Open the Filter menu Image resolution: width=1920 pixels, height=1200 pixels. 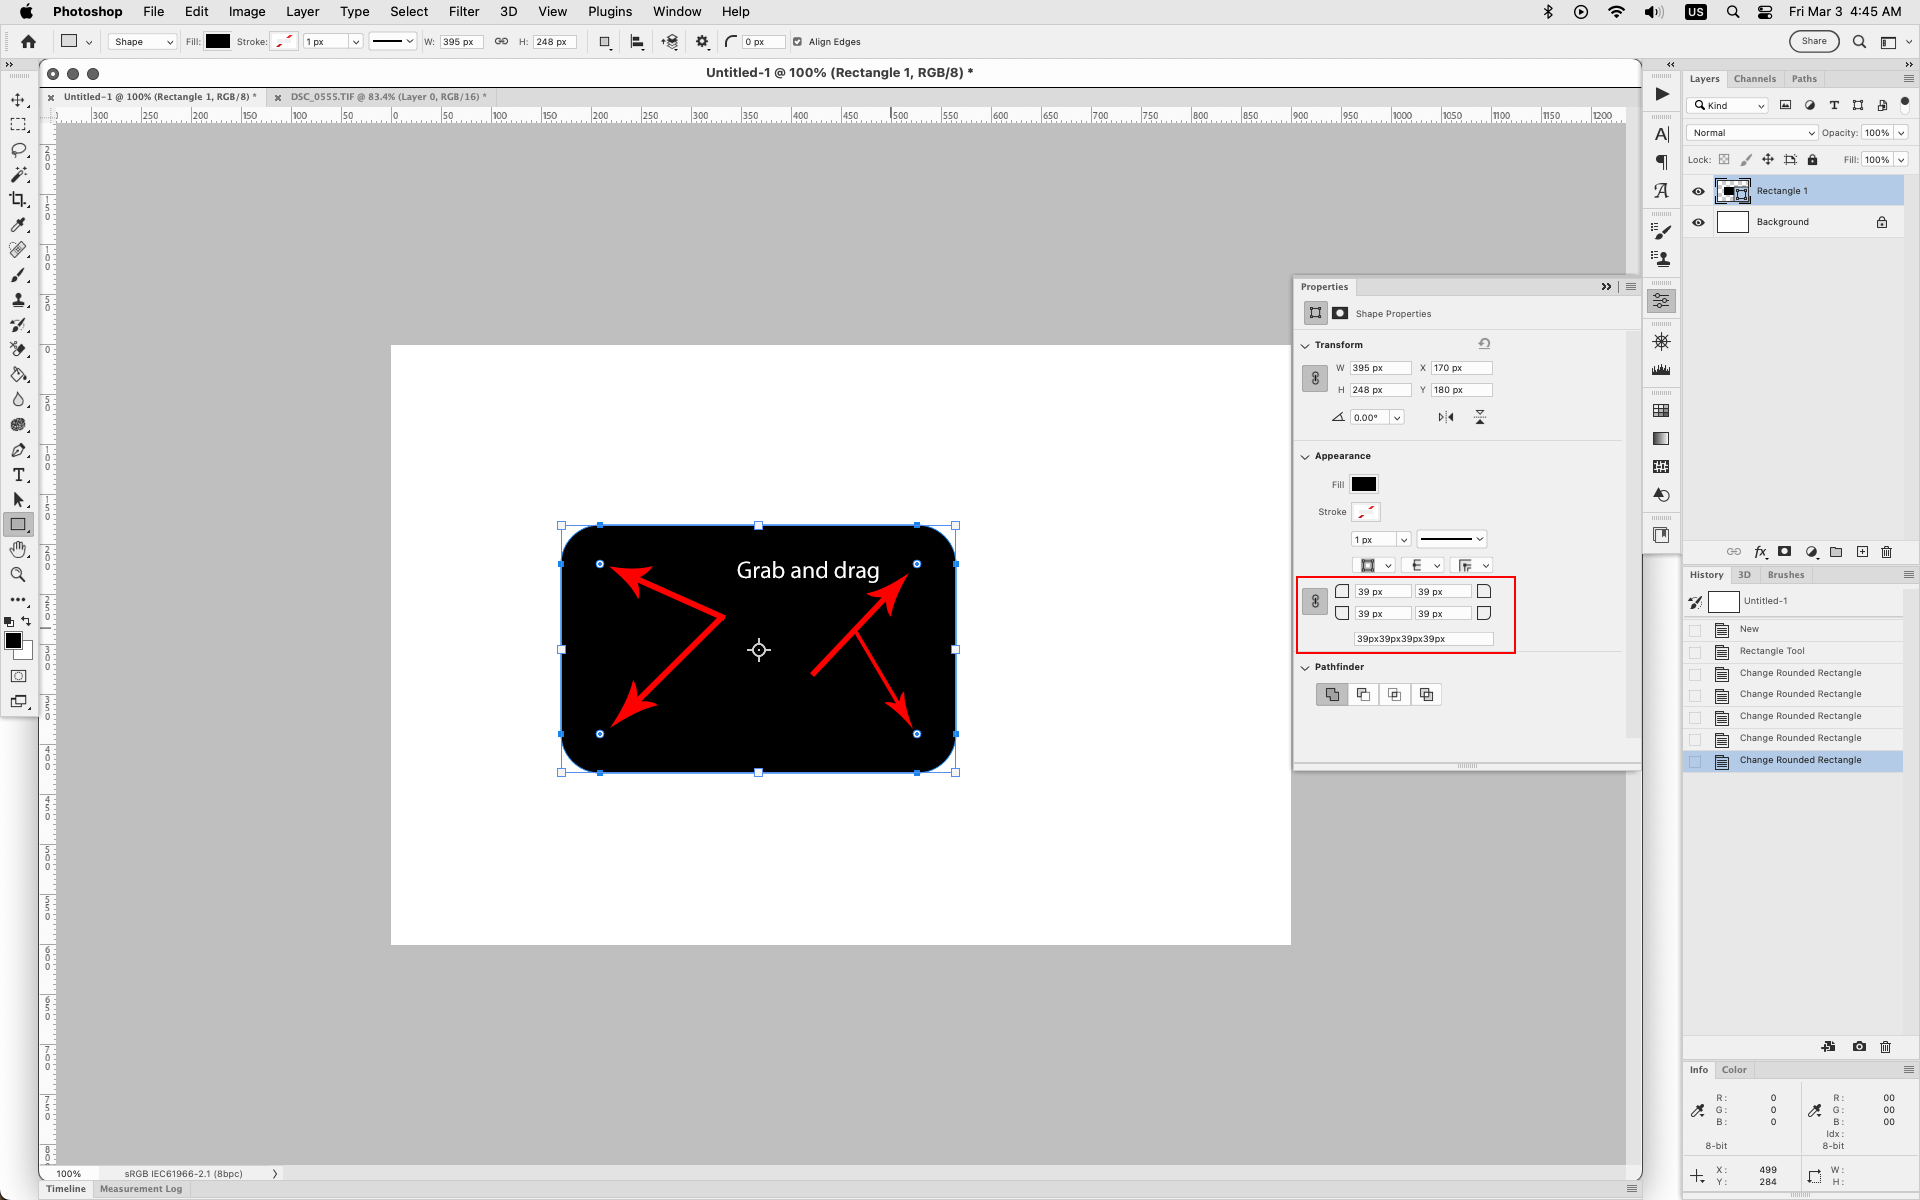(464, 11)
